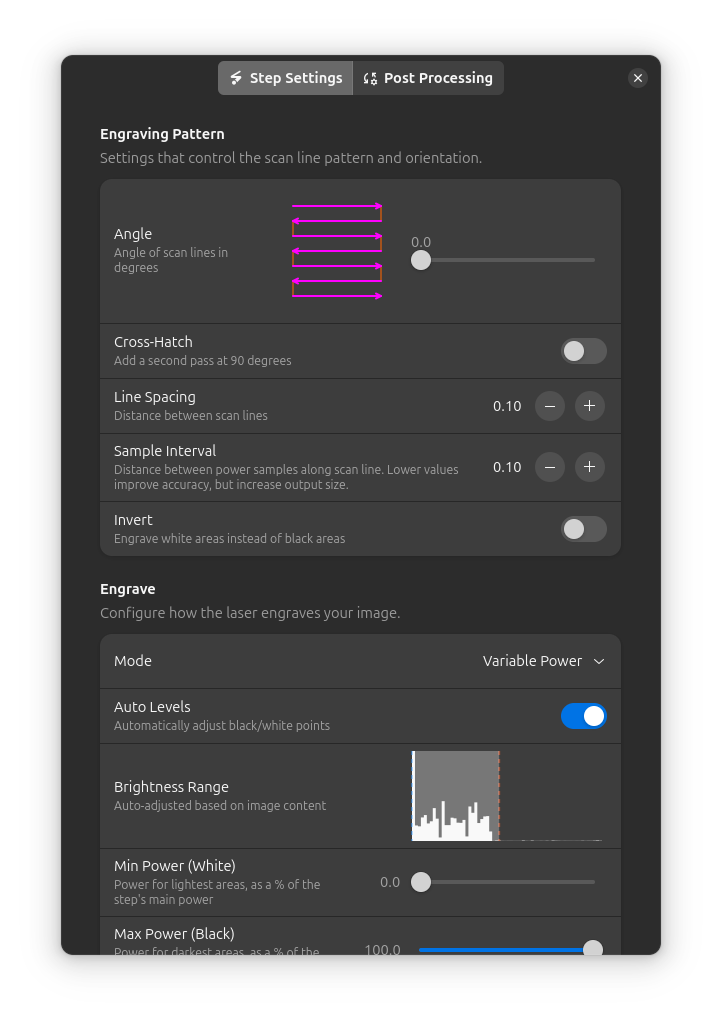Click the minus icon beside Sample Interval
The image size is (722, 1022).
pyautogui.click(x=550, y=467)
